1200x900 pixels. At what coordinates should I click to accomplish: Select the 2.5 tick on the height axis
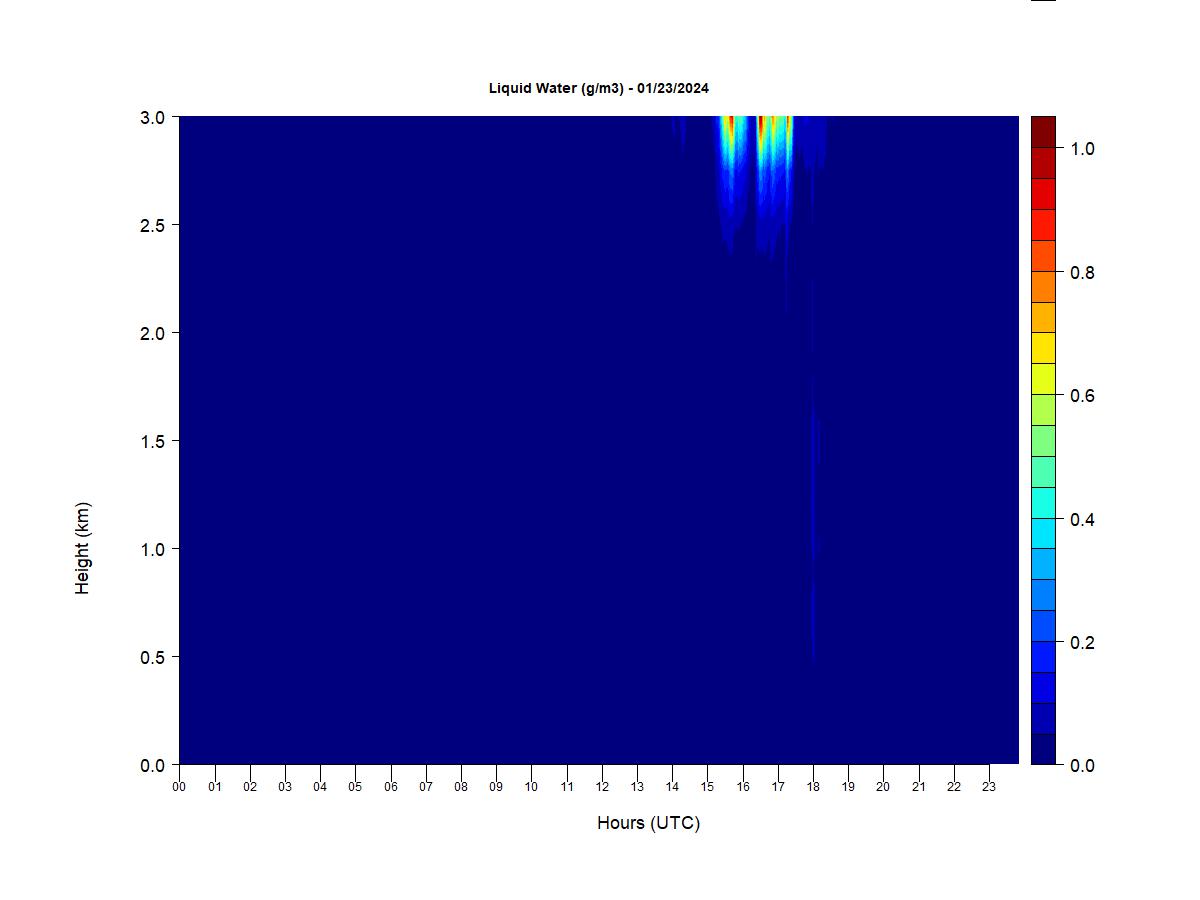(153, 225)
